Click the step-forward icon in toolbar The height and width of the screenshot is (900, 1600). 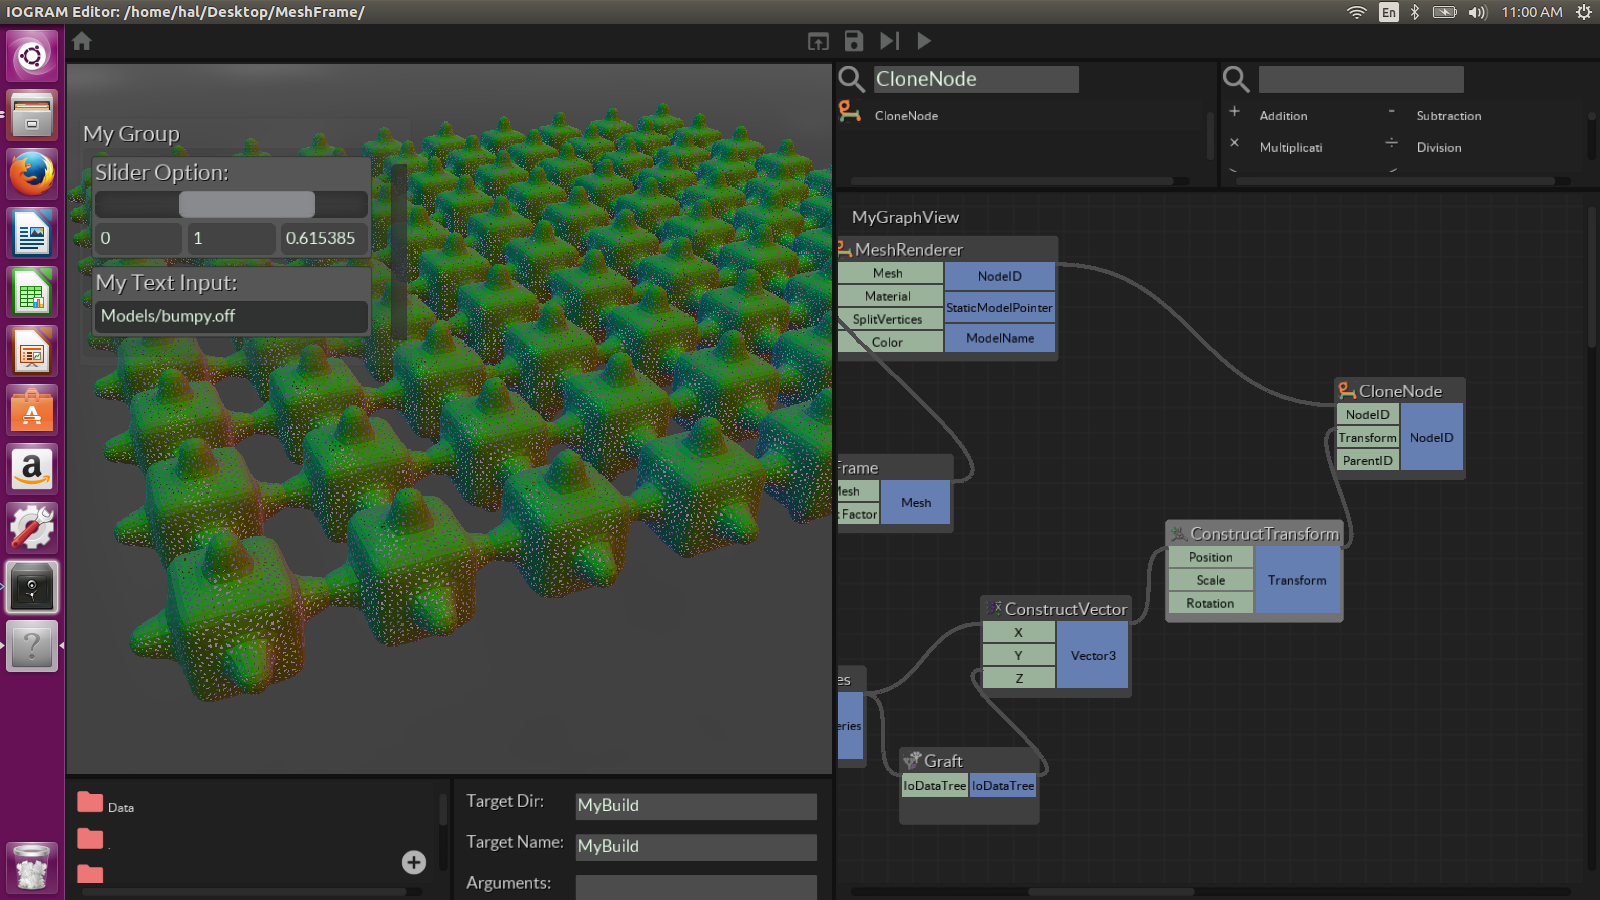[x=889, y=41]
